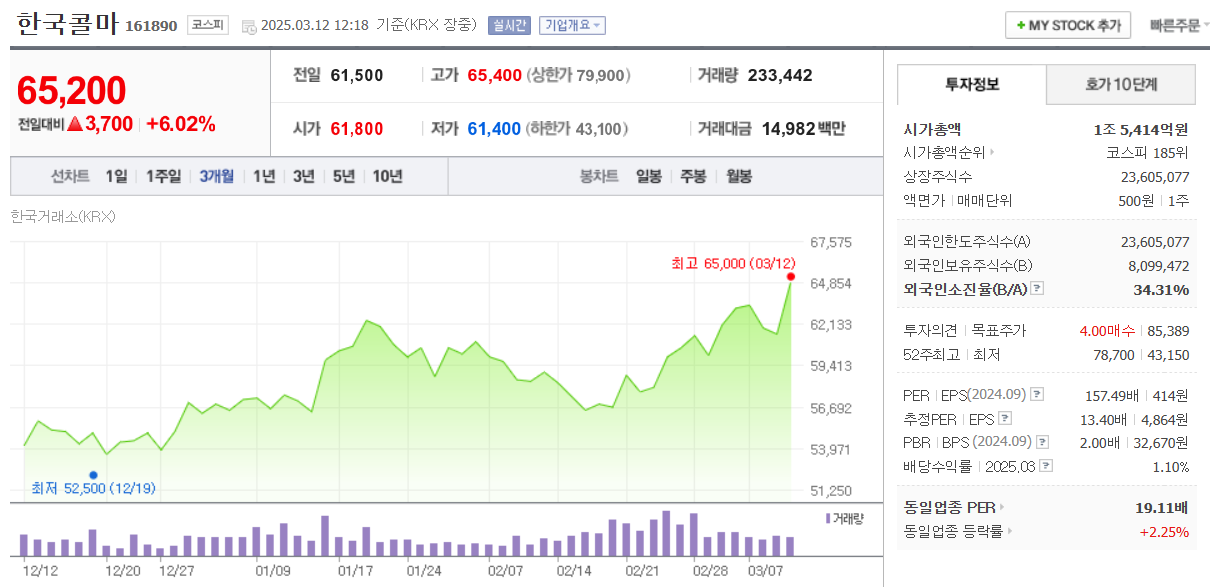Select the 1년 line chart period
This screenshot has height=587, width=1217.
point(264,176)
